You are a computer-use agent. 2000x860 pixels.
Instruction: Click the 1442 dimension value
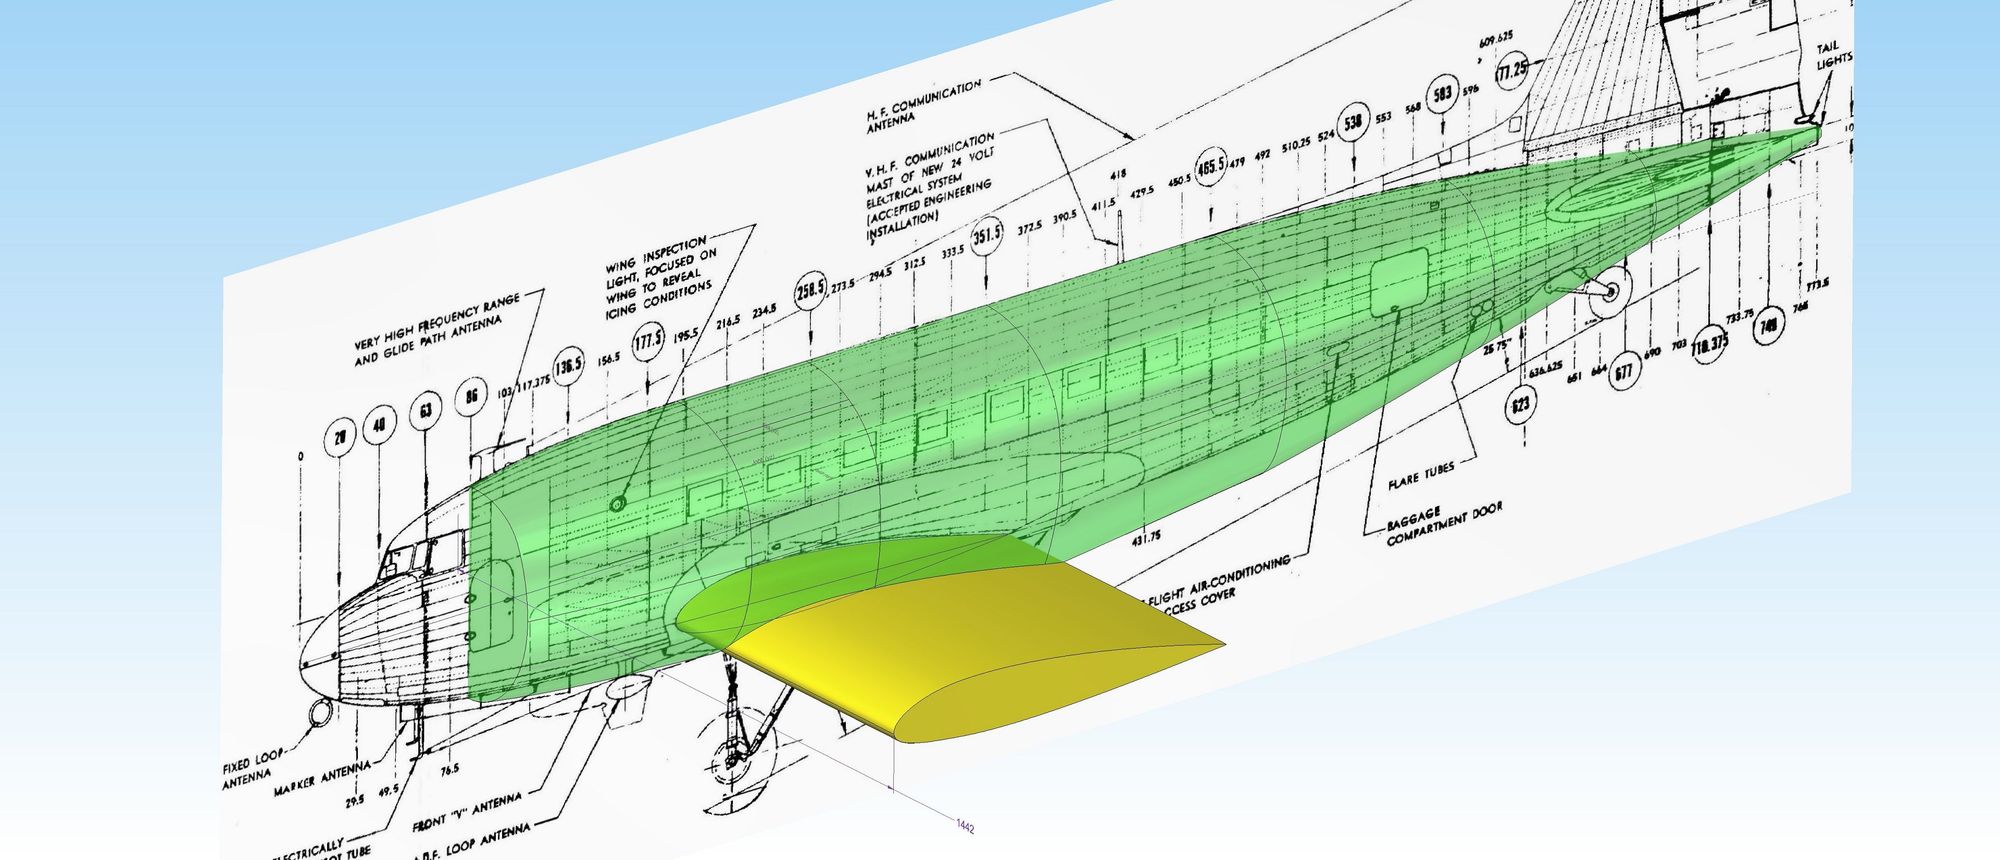965,826
